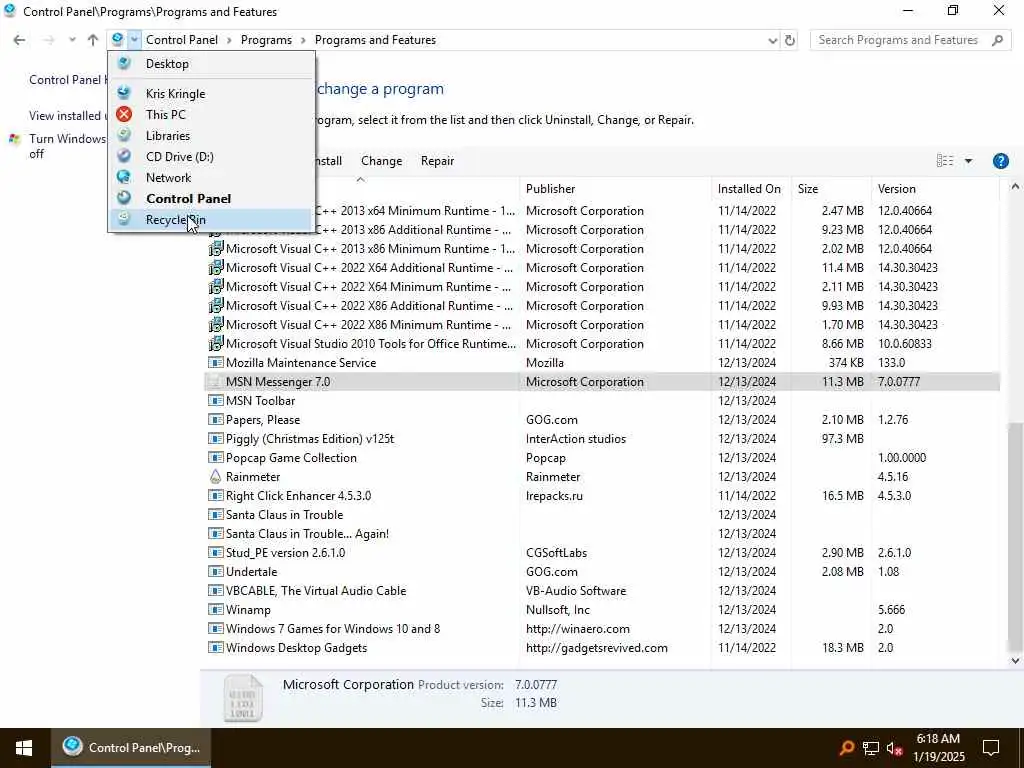Click the red This PC icon

[x=124, y=114]
